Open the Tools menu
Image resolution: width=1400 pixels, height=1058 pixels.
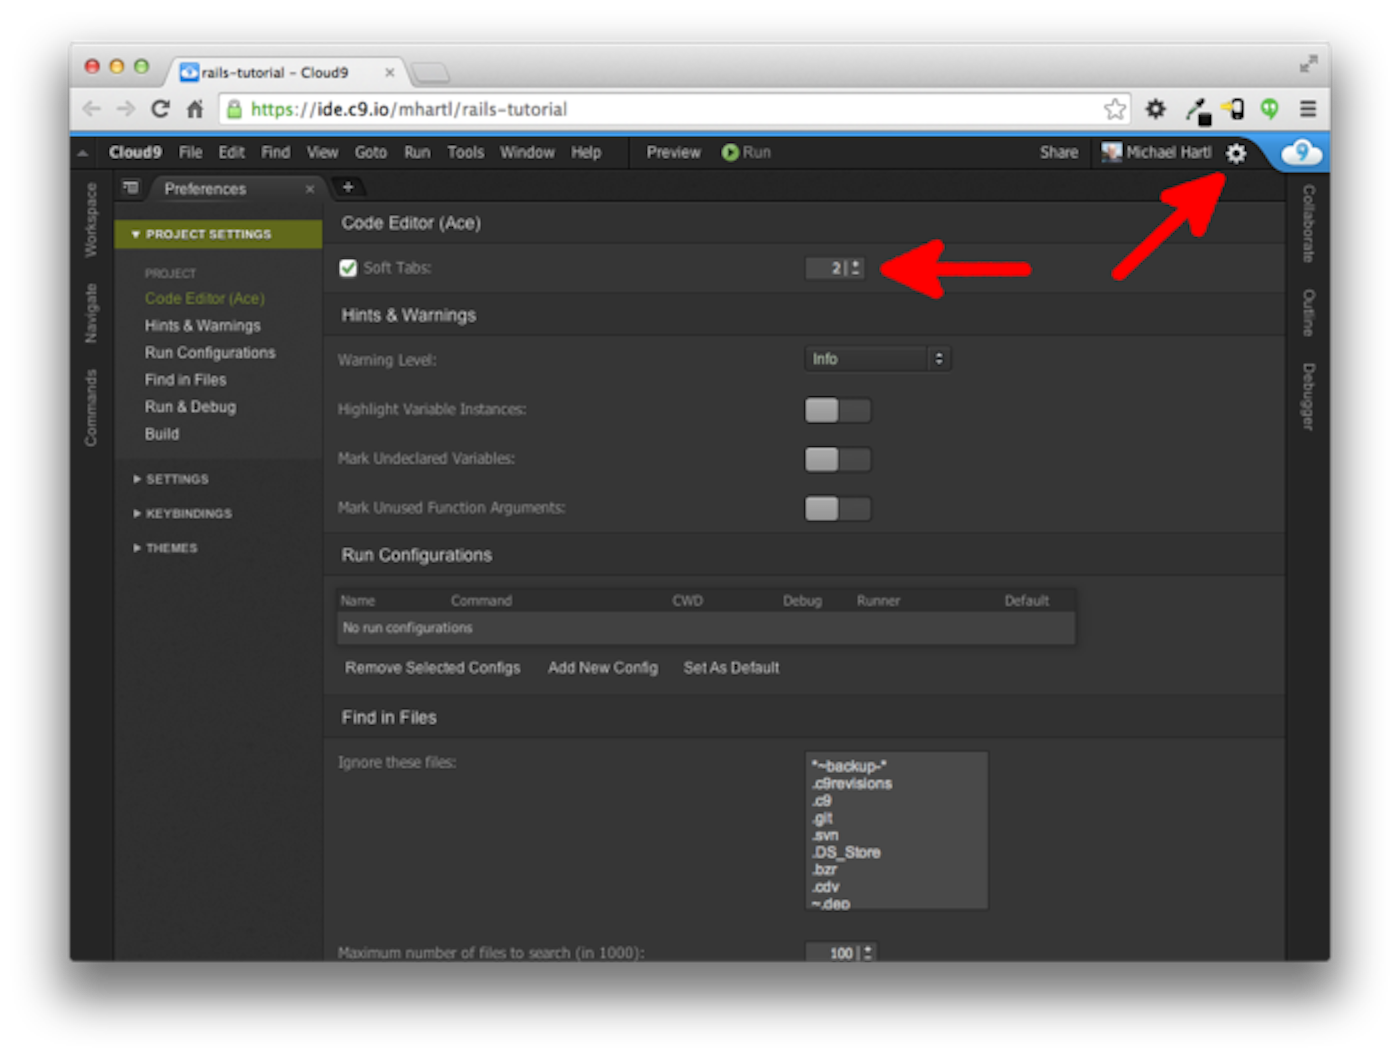point(466,153)
